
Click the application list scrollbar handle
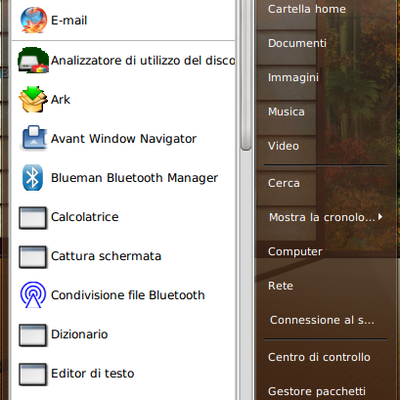[x=246, y=75]
